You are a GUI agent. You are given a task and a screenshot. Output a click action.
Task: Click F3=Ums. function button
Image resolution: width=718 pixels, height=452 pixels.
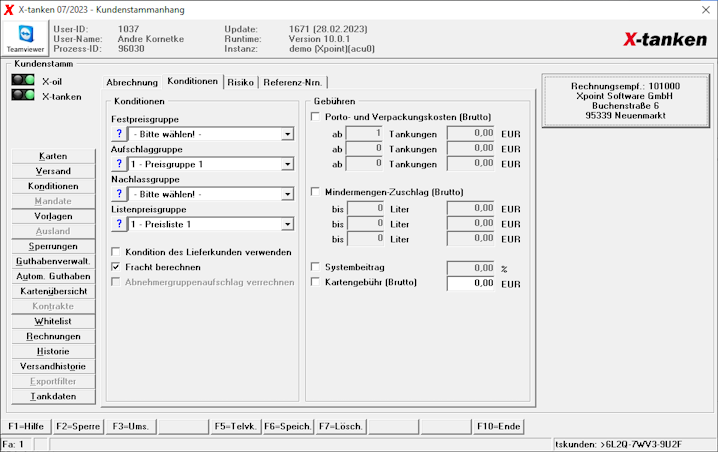click(x=131, y=426)
